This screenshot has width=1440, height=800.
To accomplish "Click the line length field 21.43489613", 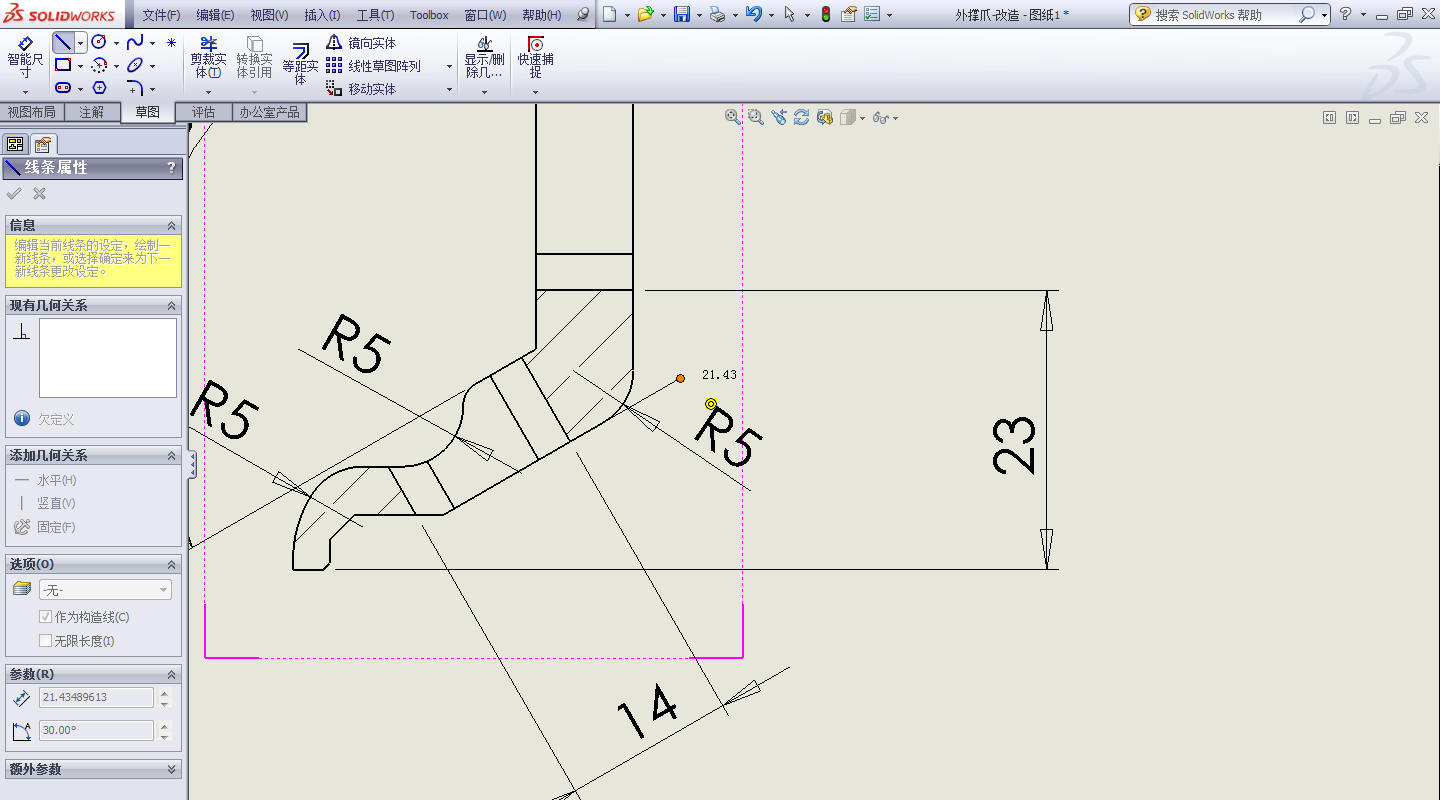I will point(97,697).
